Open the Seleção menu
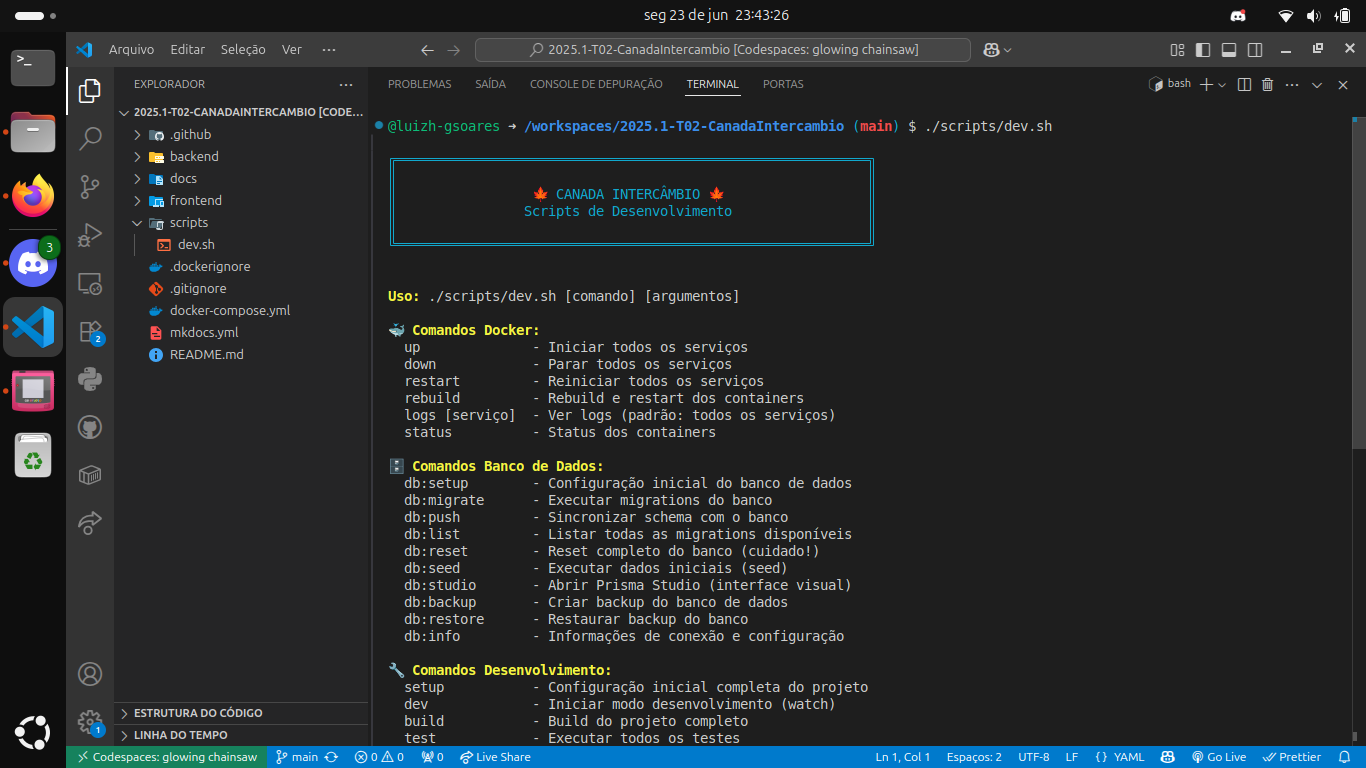This screenshot has width=1366, height=768. click(243, 49)
